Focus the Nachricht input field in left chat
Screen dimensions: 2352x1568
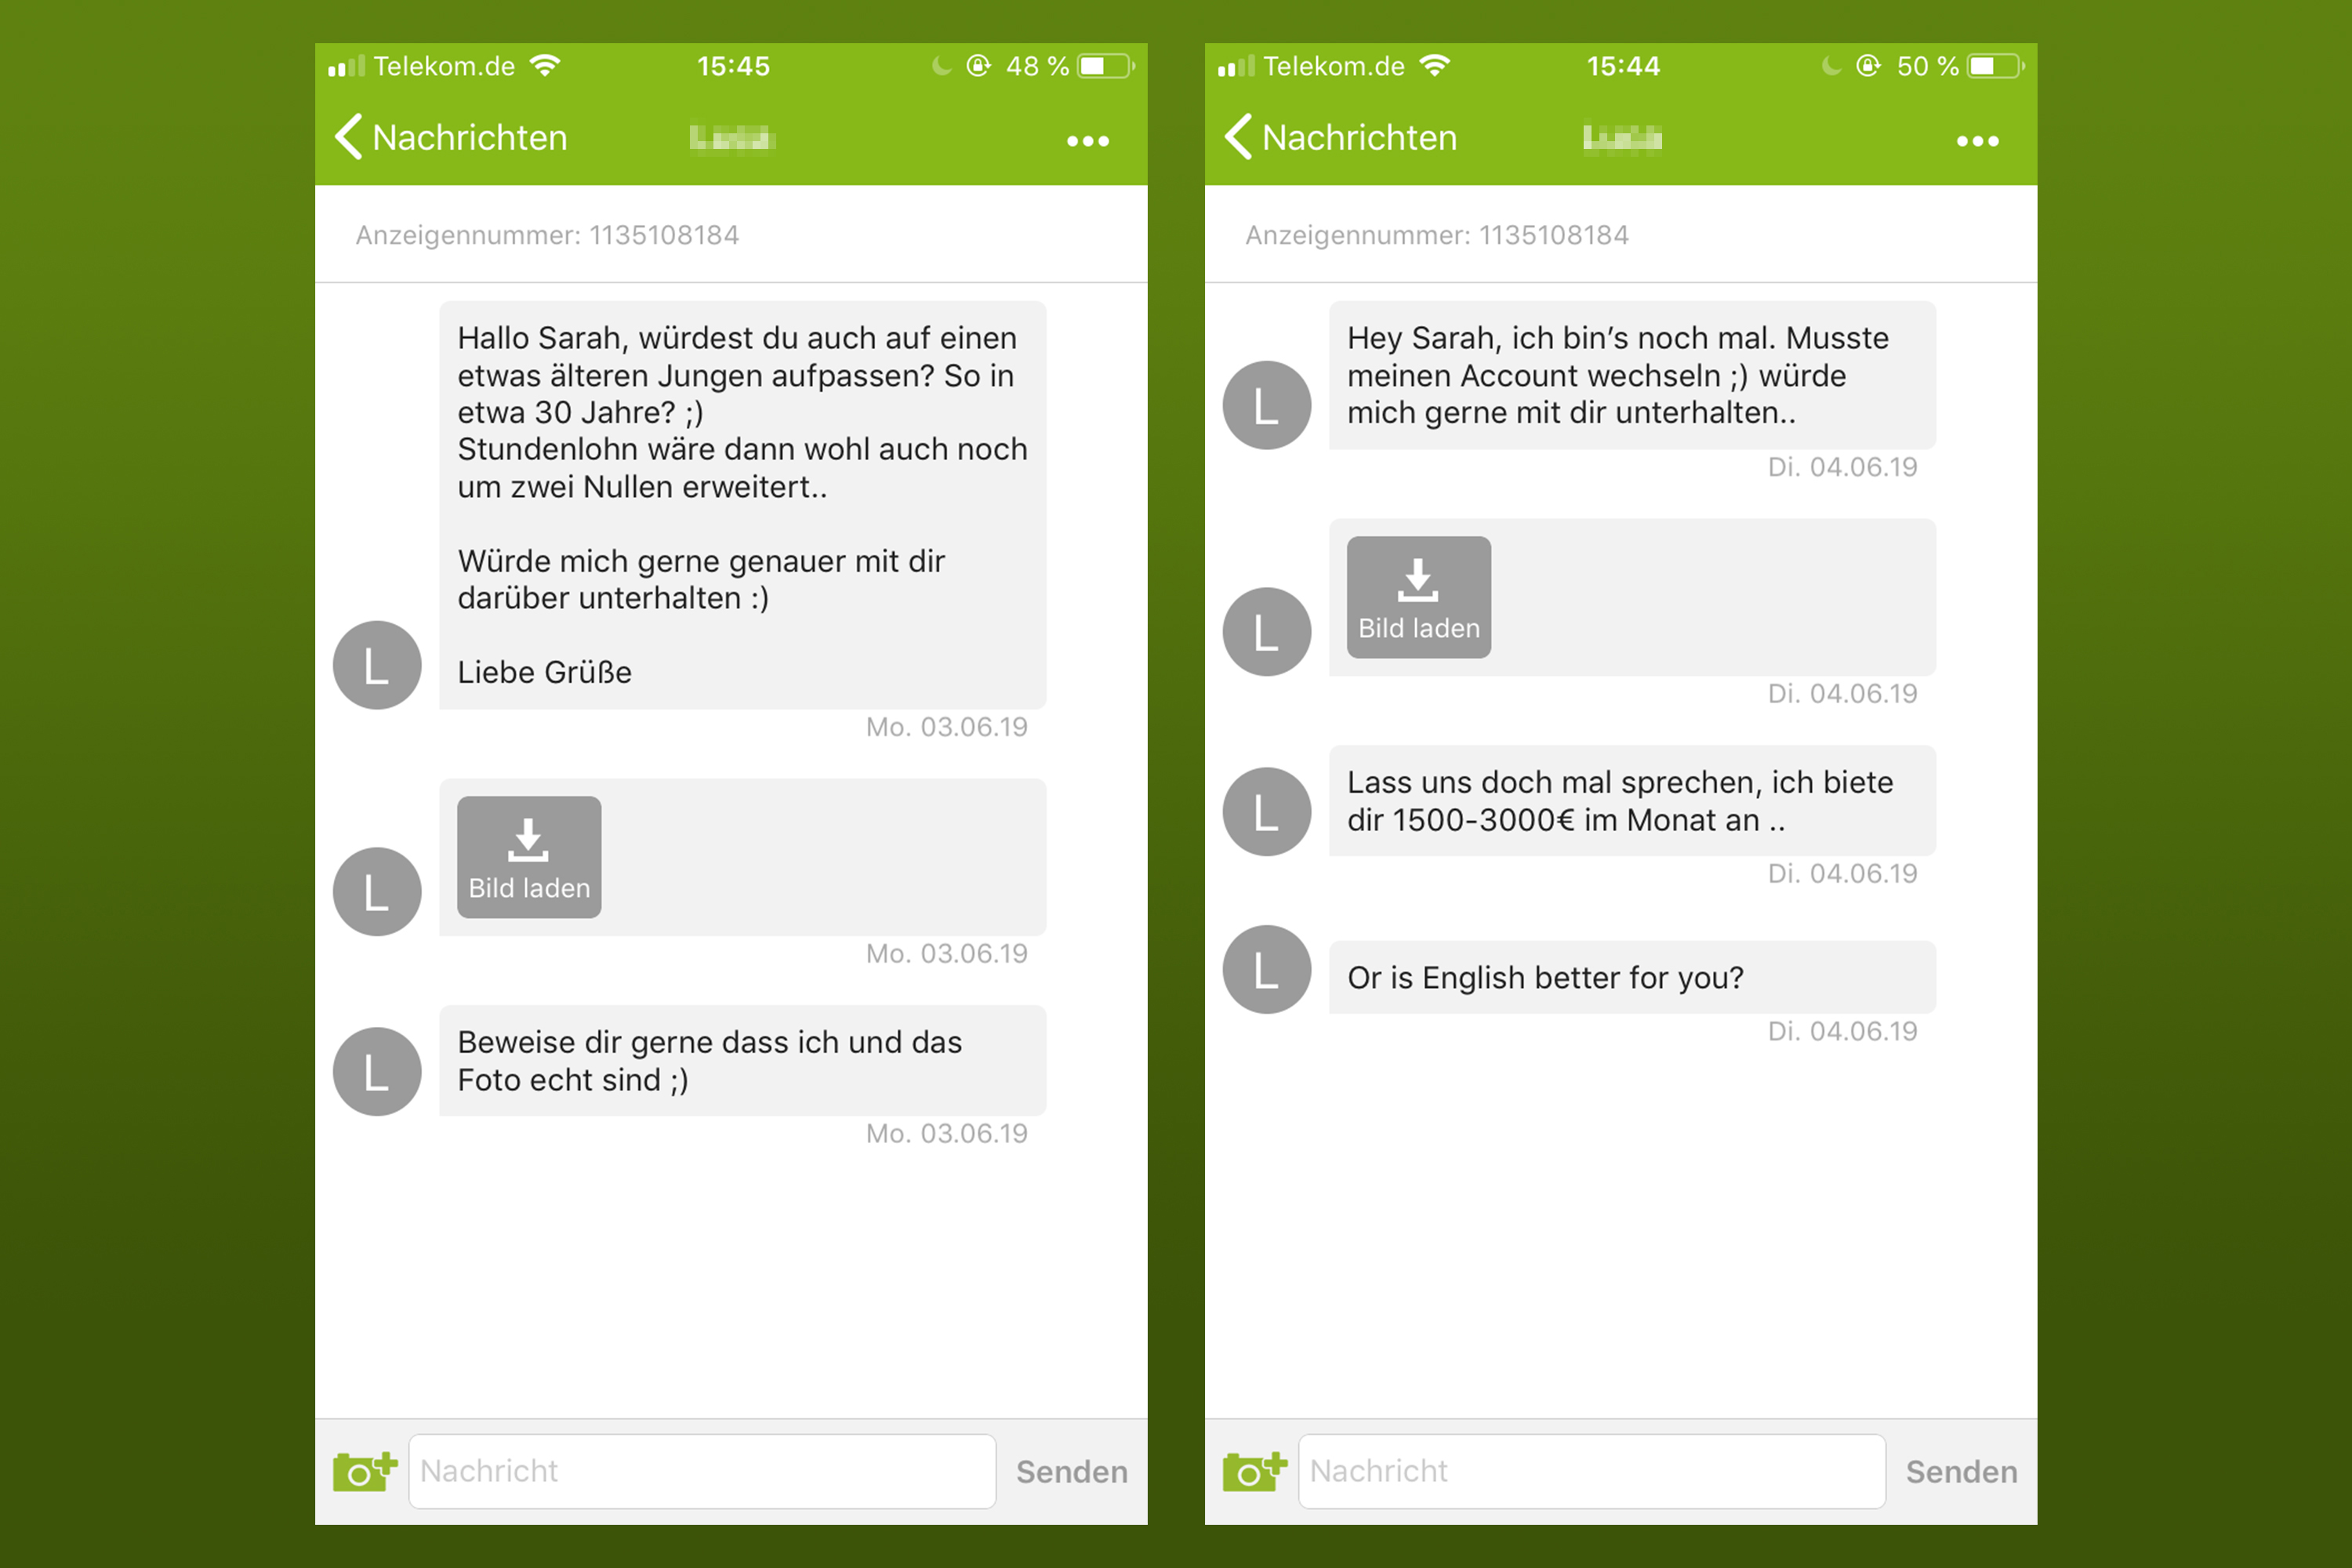(x=702, y=1471)
